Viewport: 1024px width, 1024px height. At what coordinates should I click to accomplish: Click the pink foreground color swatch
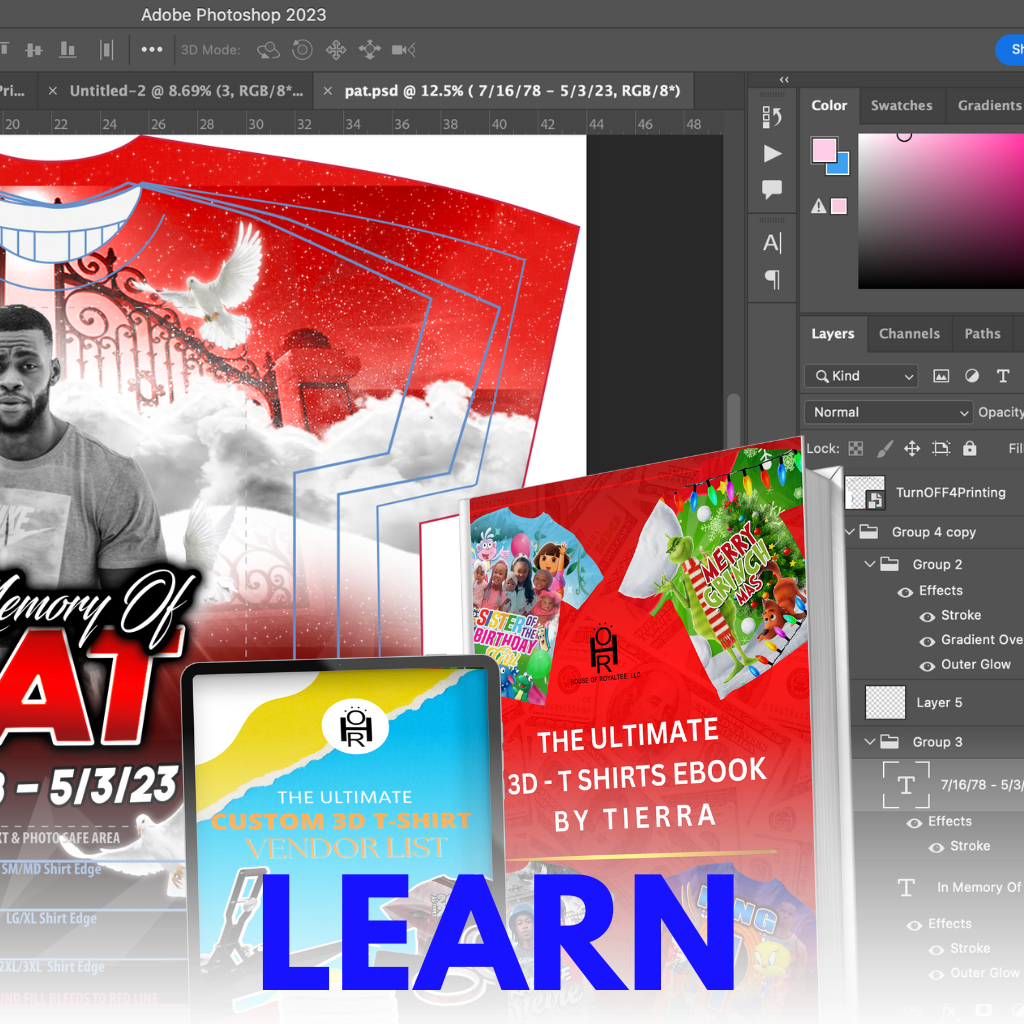point(824,152)
